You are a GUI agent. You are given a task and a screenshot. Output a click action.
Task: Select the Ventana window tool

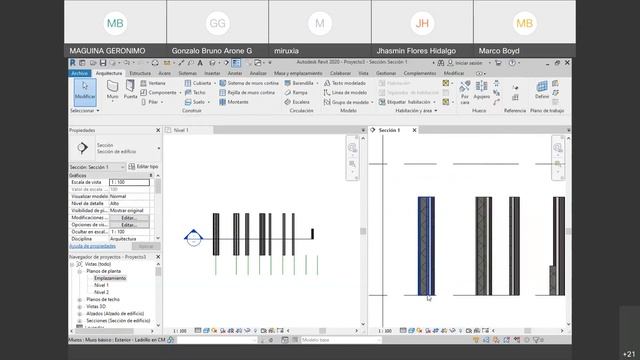coord(153,83)
